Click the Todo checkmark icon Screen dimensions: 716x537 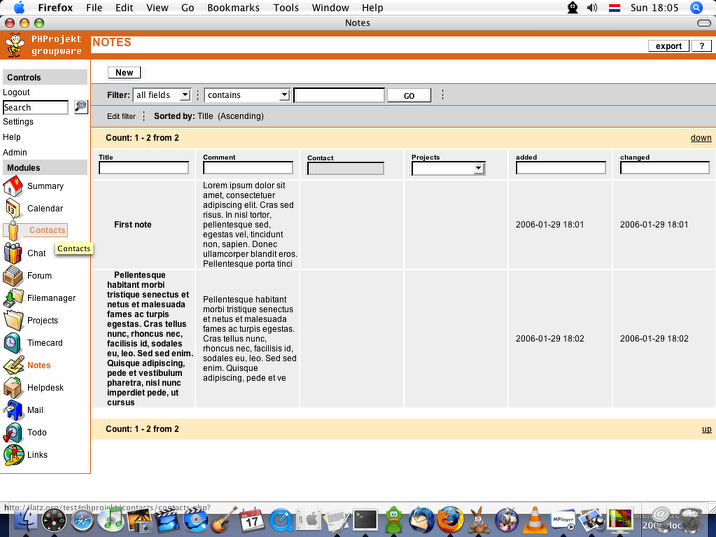[13, 433]
